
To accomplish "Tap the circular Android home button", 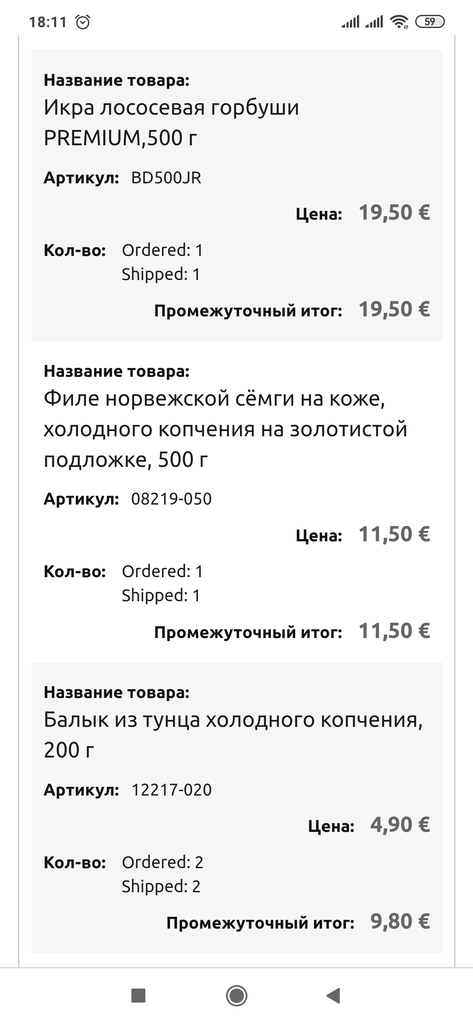I will pyautogui.click(x=236, y=995).
